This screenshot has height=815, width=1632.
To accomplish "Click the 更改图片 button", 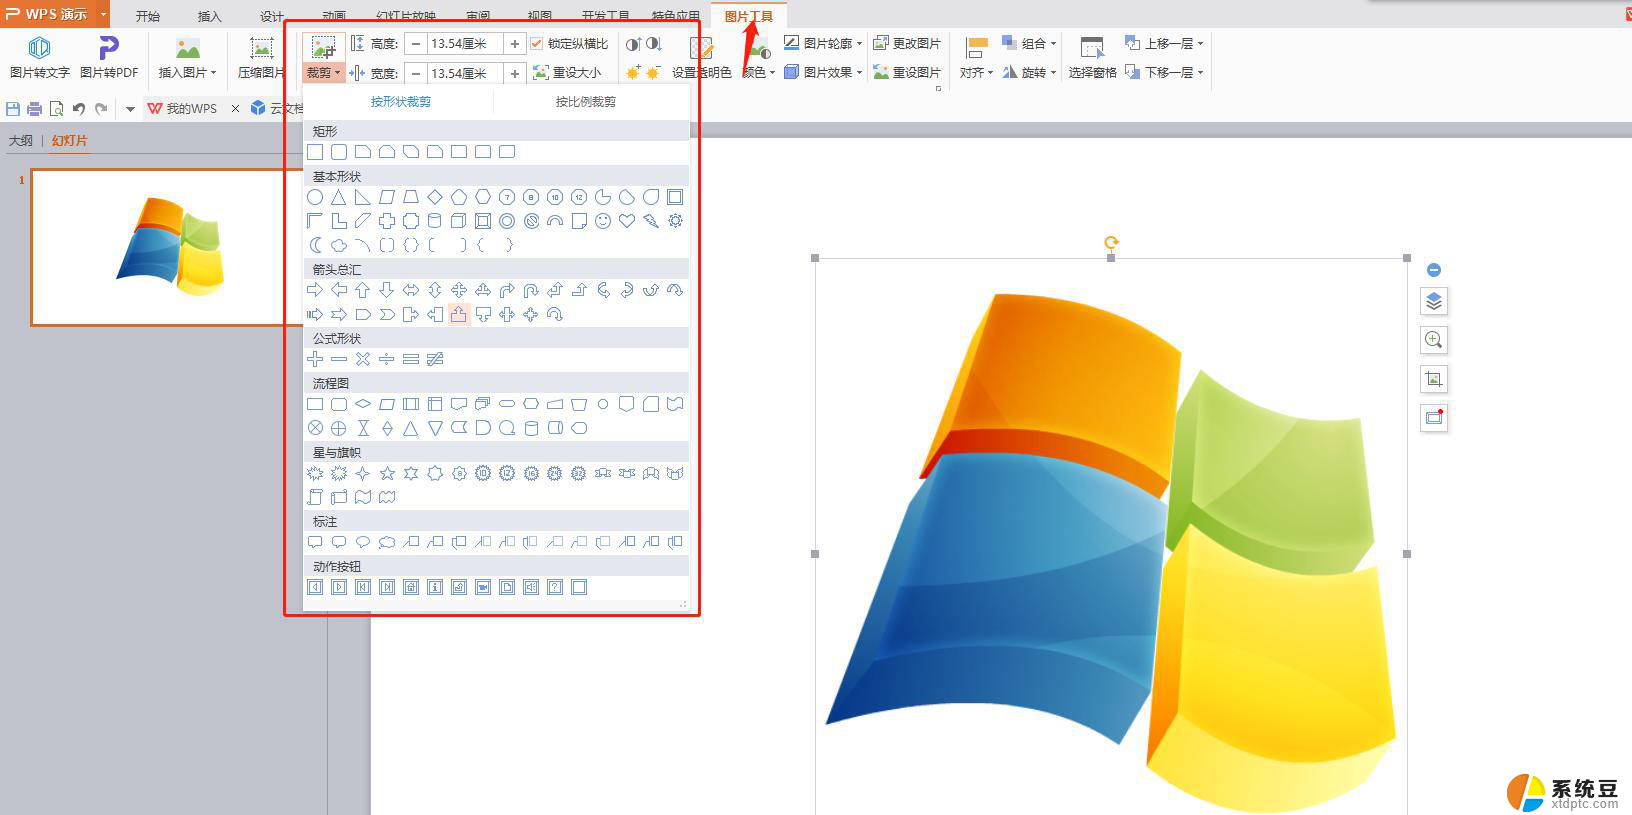I will [907, 43].
